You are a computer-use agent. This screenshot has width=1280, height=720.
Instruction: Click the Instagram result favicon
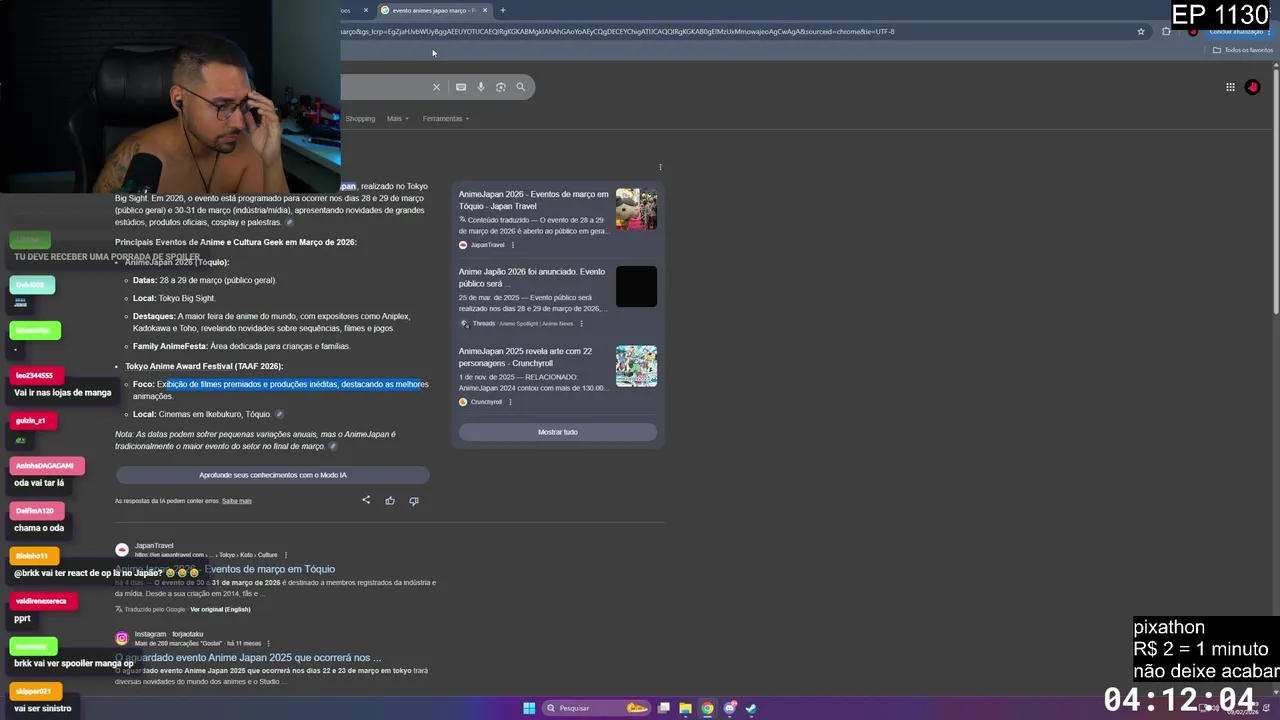122,638
